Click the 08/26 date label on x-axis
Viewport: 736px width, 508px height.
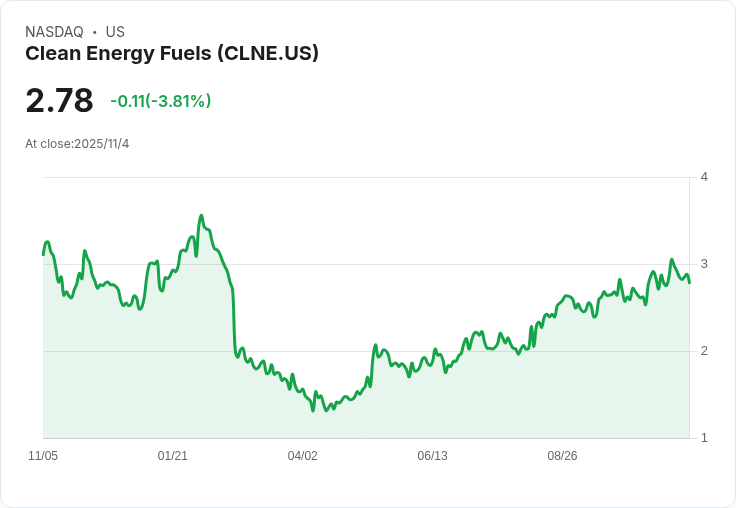pyautogui.click(x=562, y=456)
